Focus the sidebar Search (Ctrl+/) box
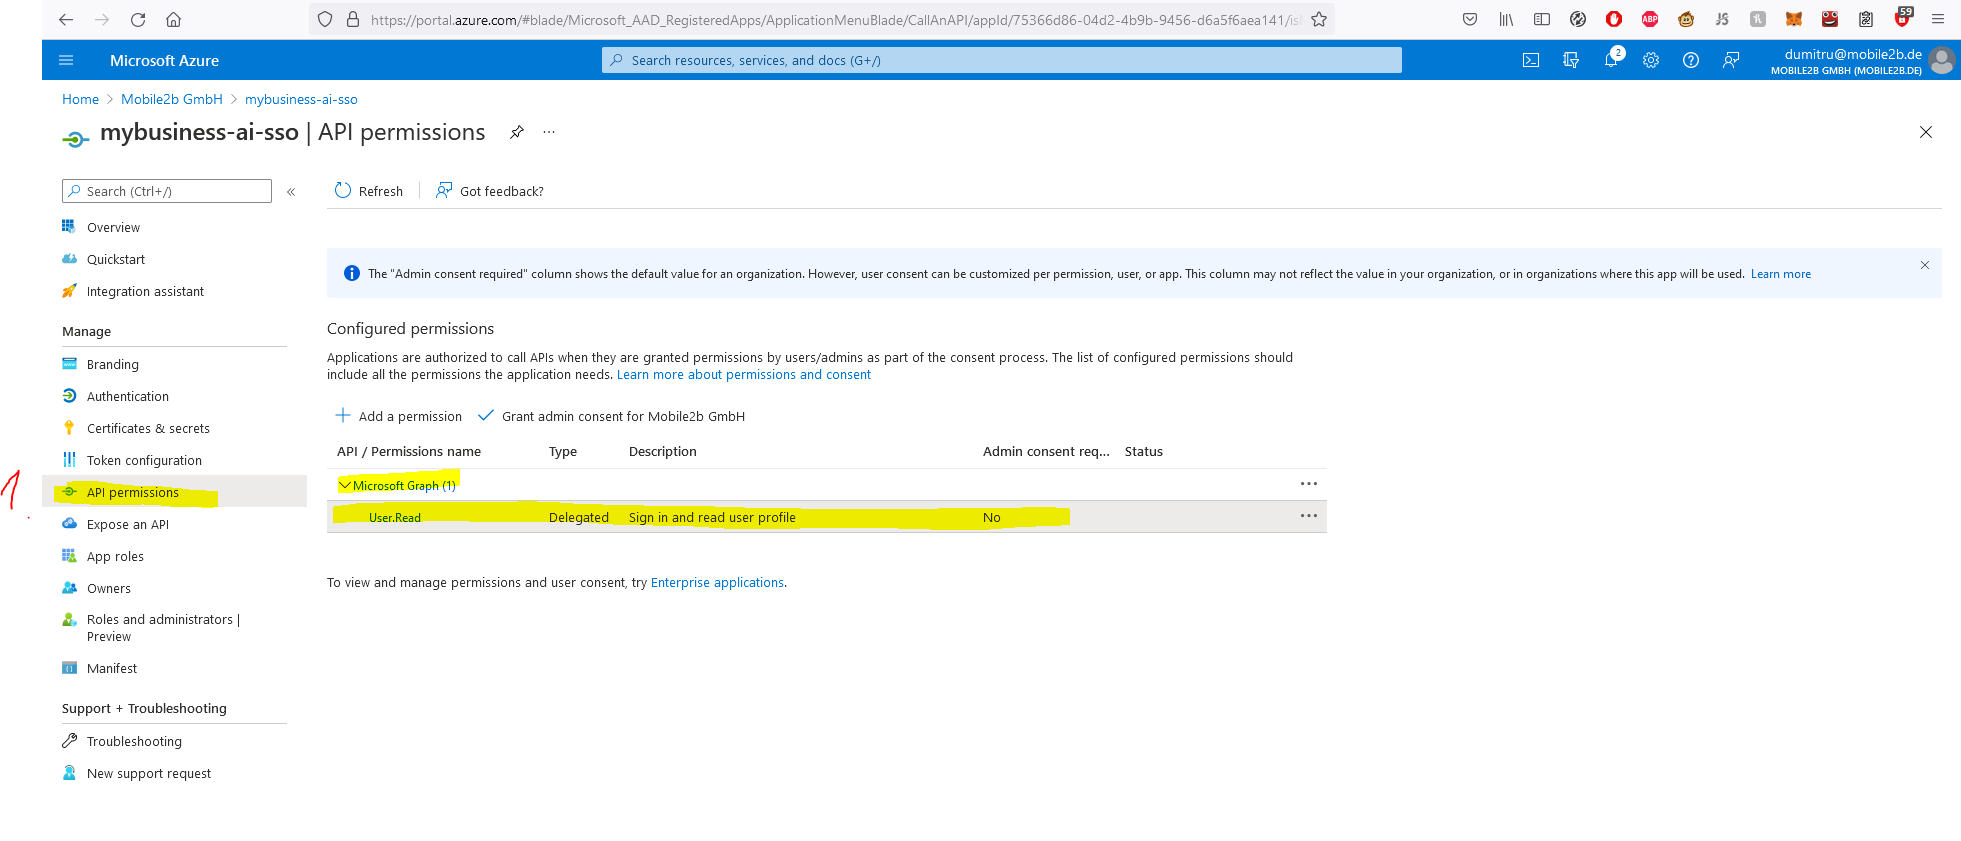1961x841 pixels. coord(167,191)
